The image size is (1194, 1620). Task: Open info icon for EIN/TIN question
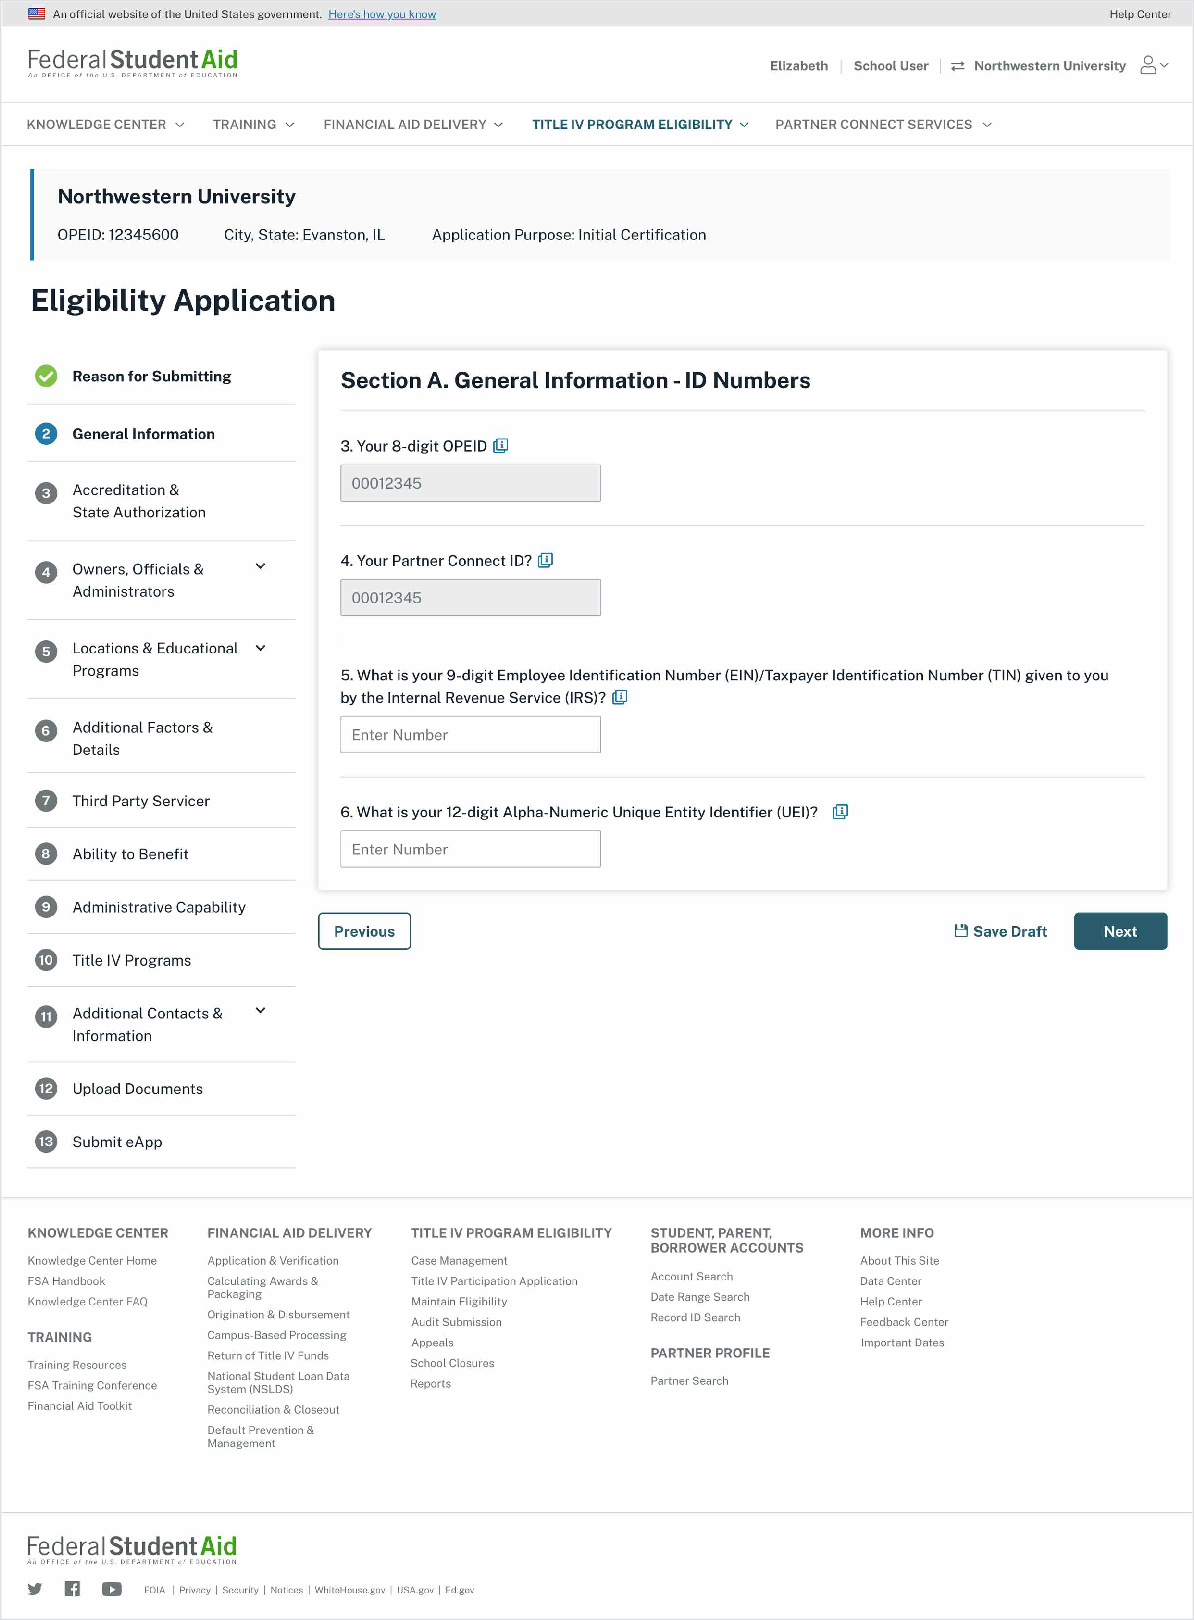620,698
